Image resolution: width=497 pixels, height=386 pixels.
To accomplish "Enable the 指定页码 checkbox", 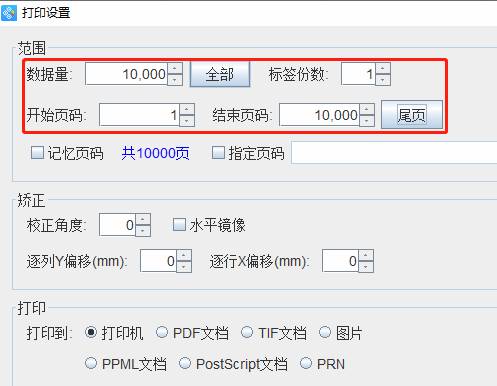I will click(x=218, y=153).
